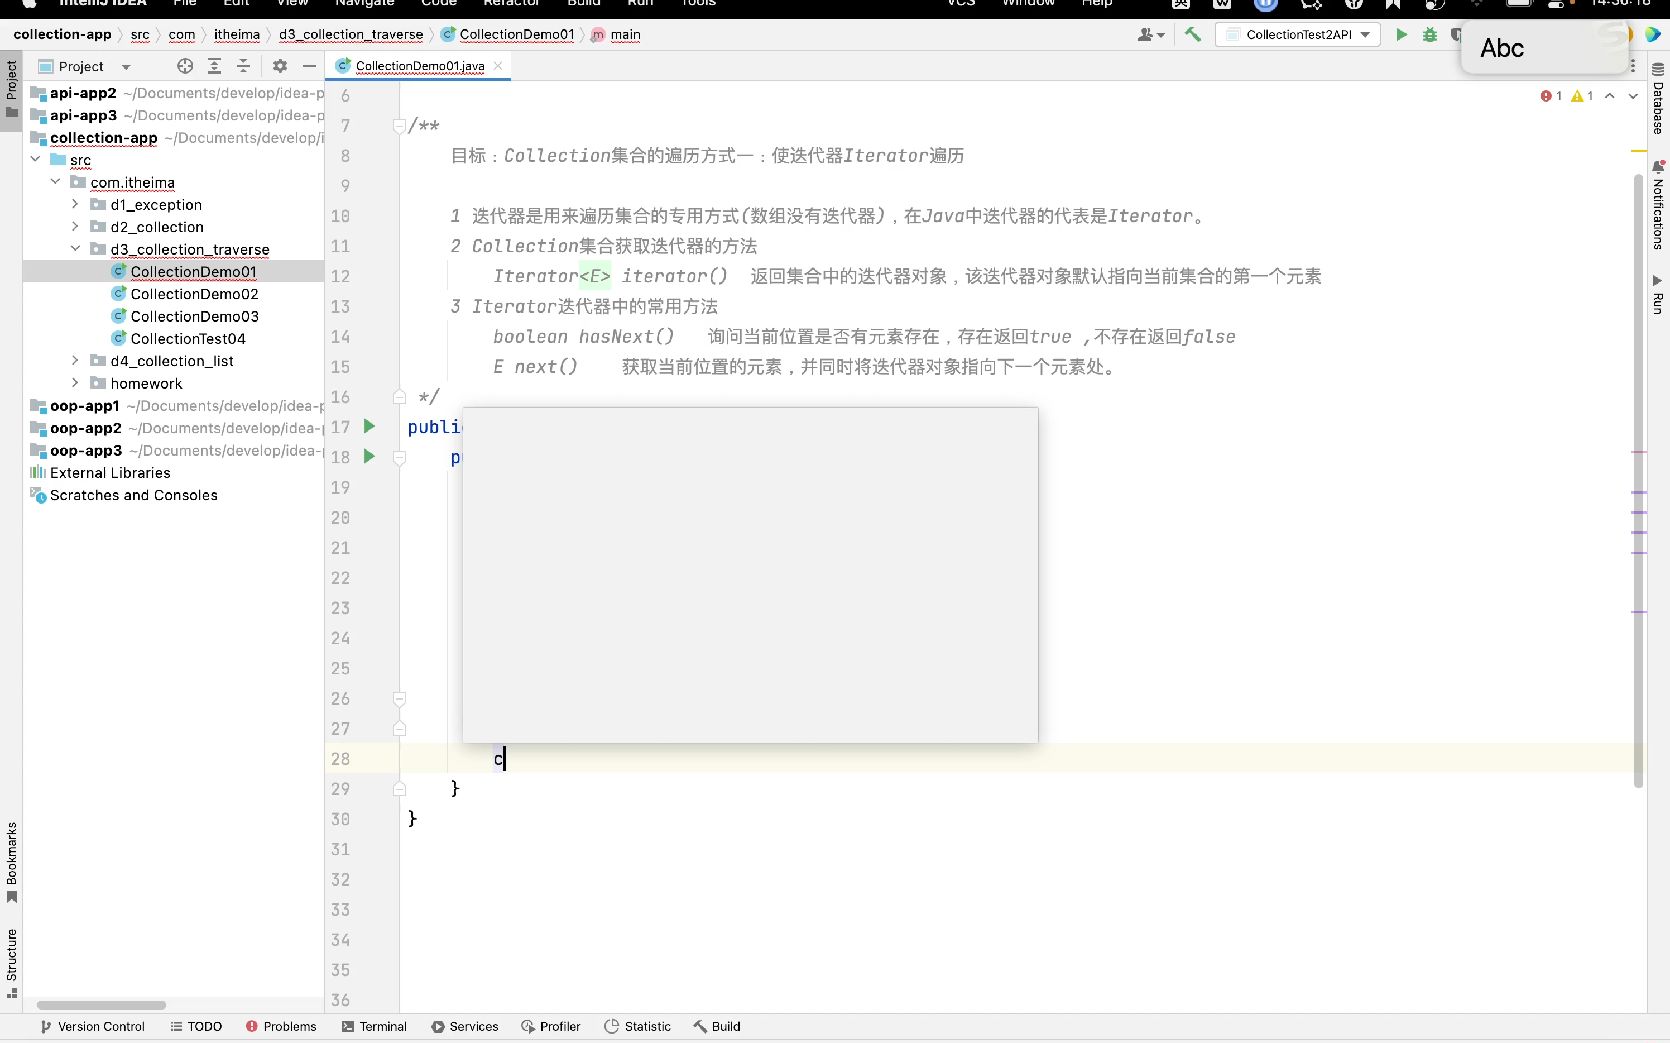Viewport: 1670px width, 1043px height.
Task: Open the Bookmarks tool window
Action: click(12, 862)
